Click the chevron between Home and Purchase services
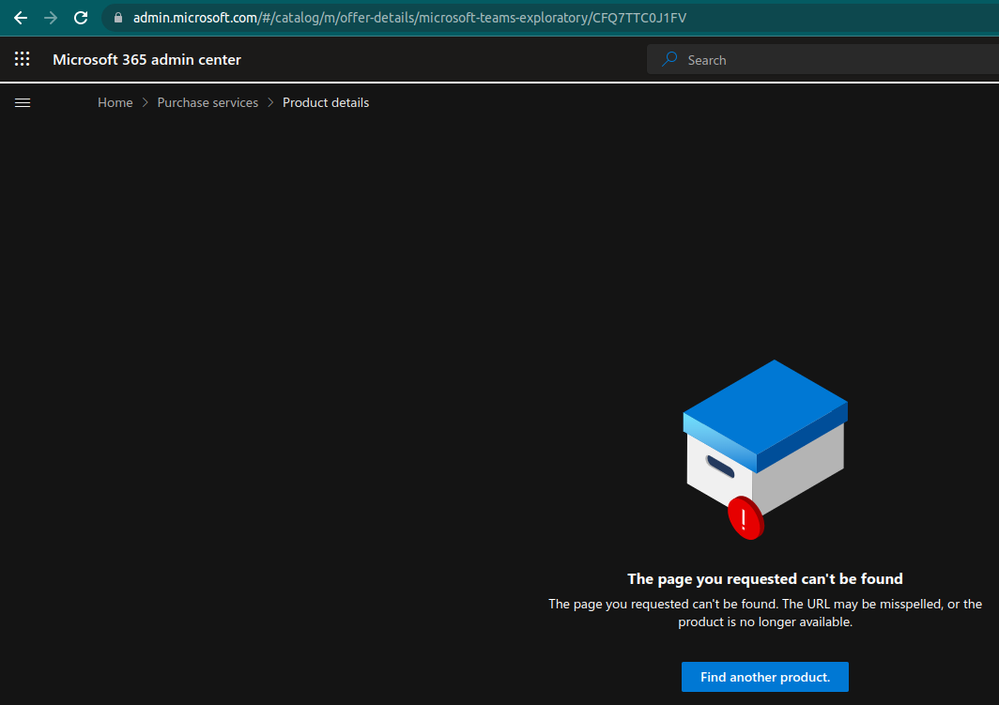999x705 pixels. (x=144, y=102)
